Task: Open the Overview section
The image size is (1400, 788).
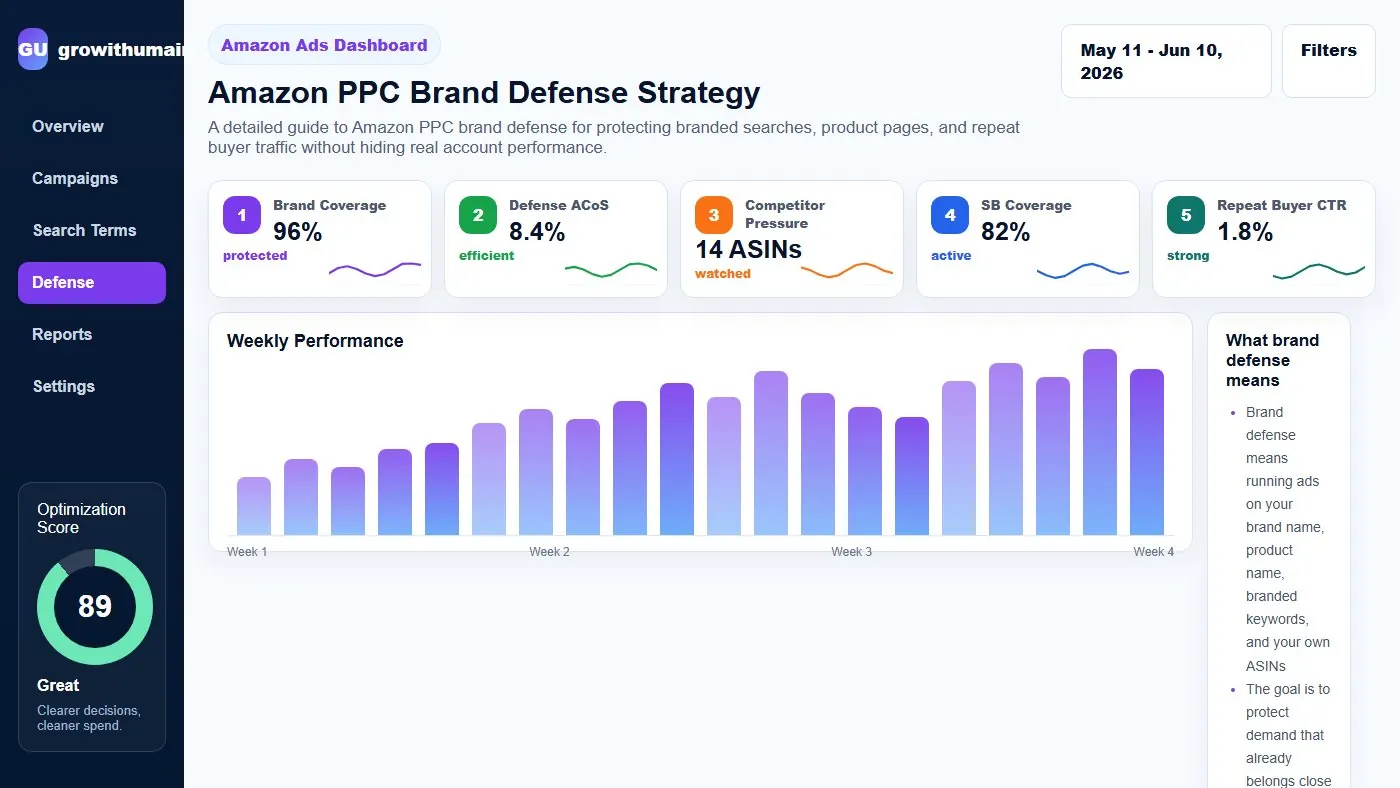Action: click(x=92, y=126)
